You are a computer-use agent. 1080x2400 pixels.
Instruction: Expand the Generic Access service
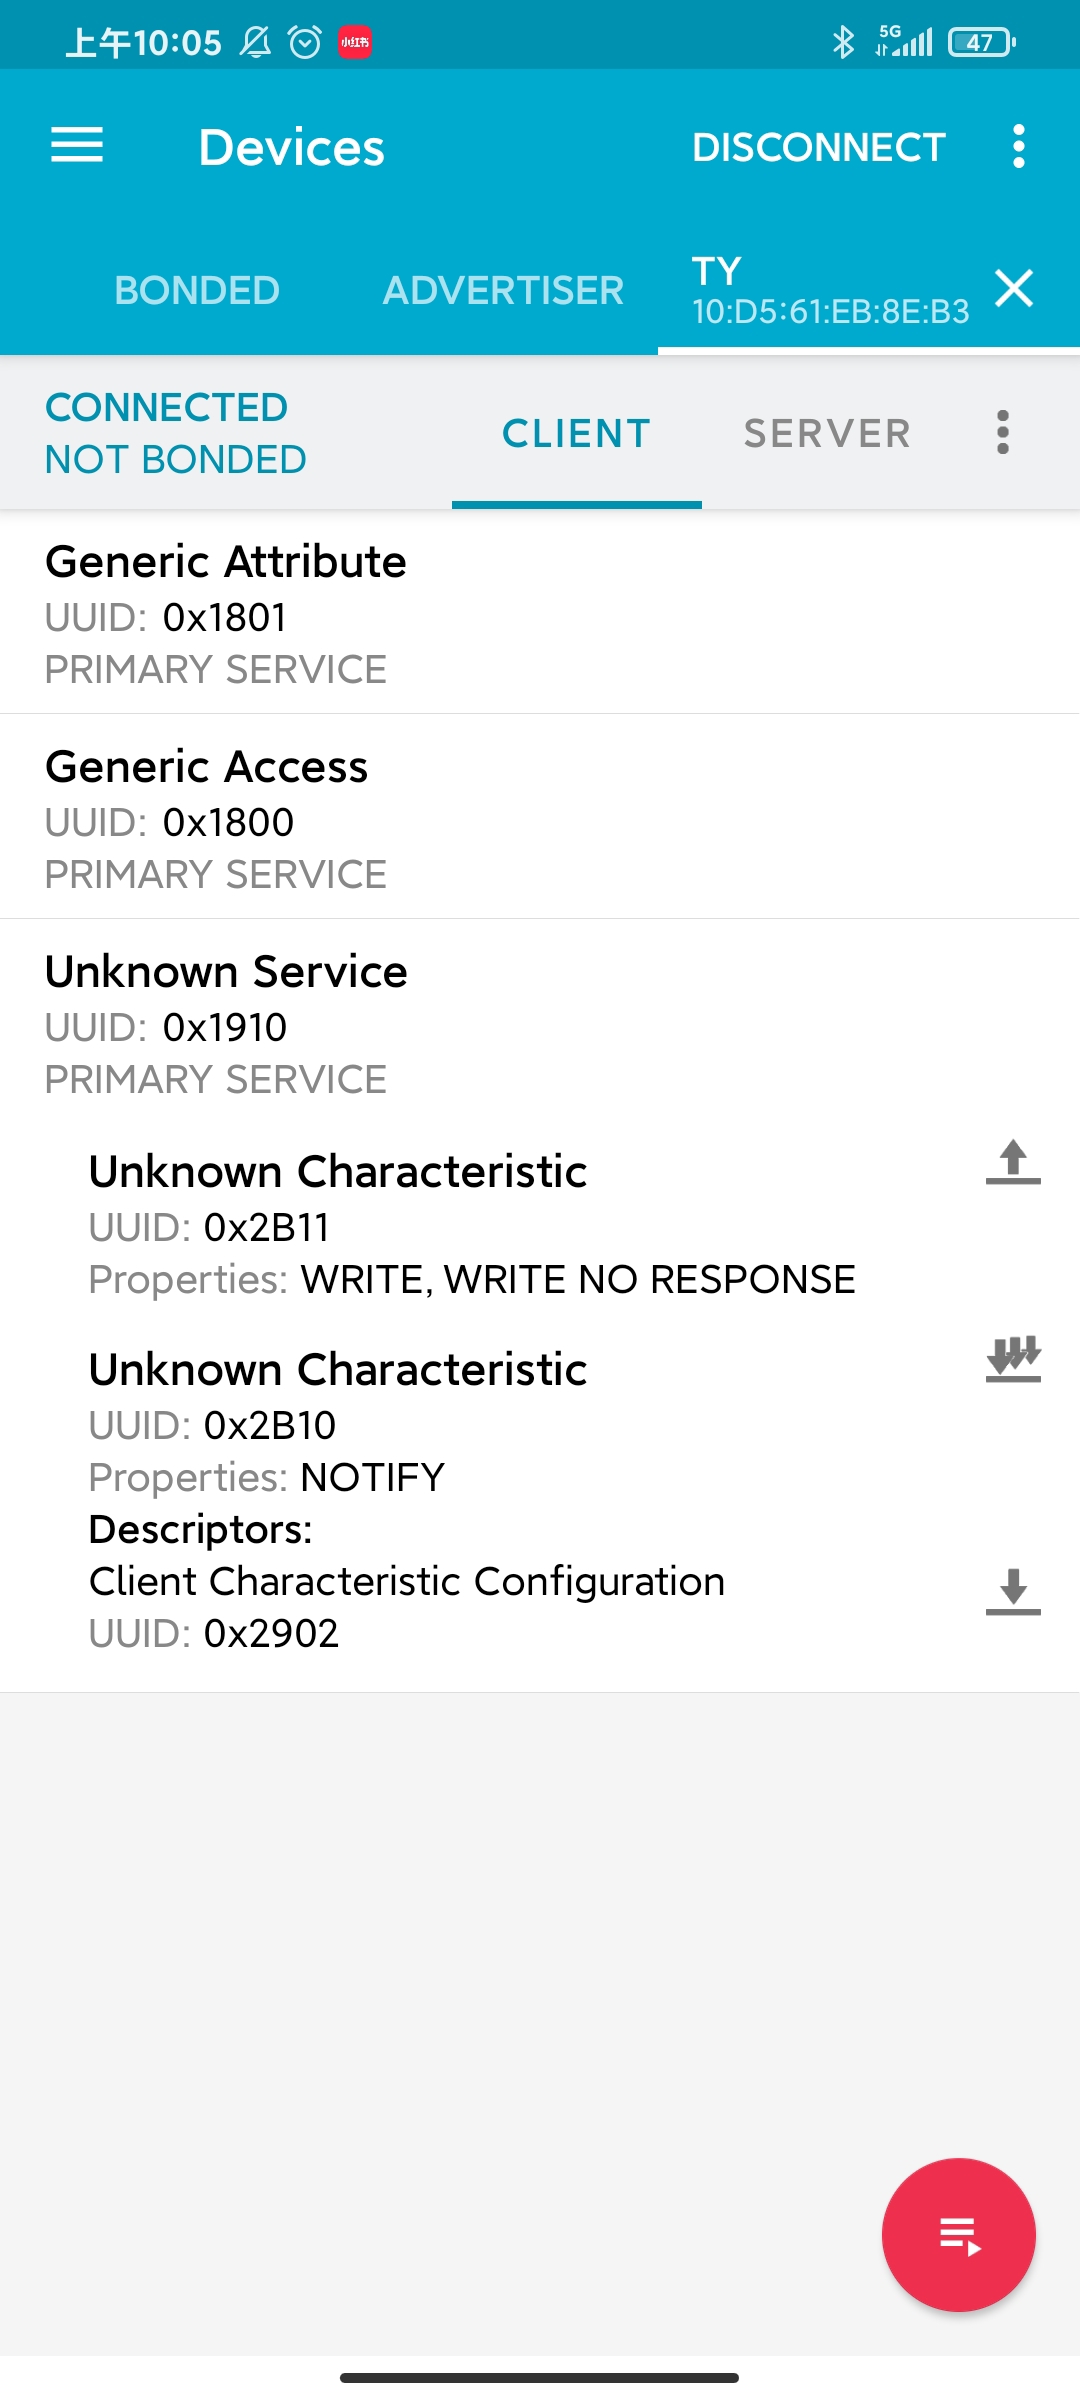(x=540, y=817)
